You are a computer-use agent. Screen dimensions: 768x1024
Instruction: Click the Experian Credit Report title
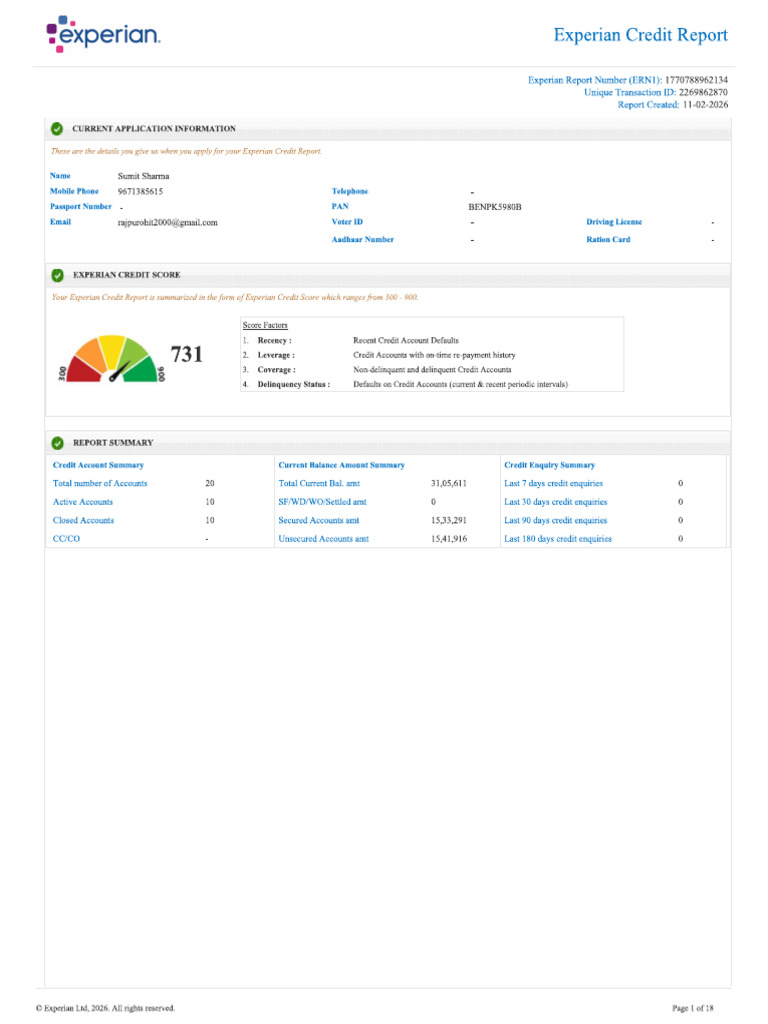tap(640, 35)
